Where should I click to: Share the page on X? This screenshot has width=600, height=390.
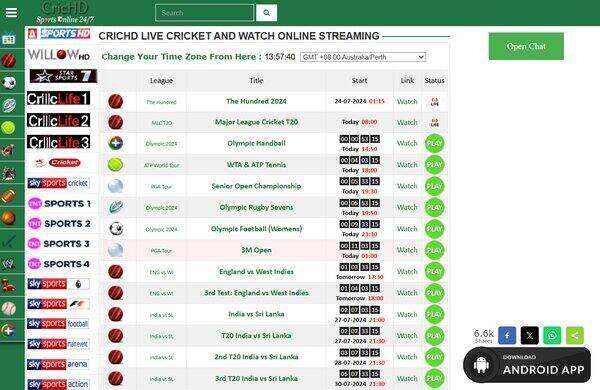pyautogui.click(x=530, y=336)
